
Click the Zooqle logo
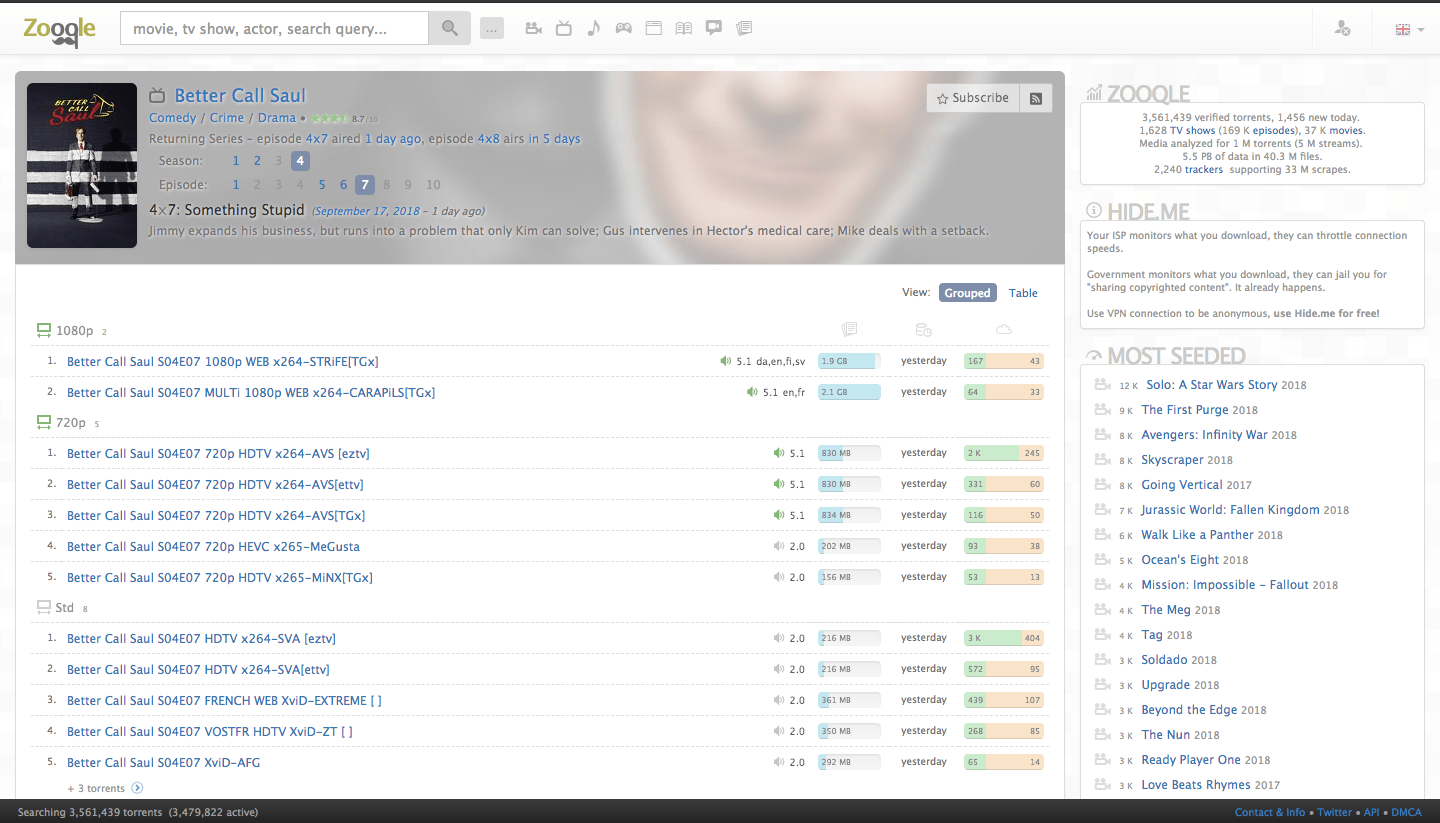pos(60,29)
